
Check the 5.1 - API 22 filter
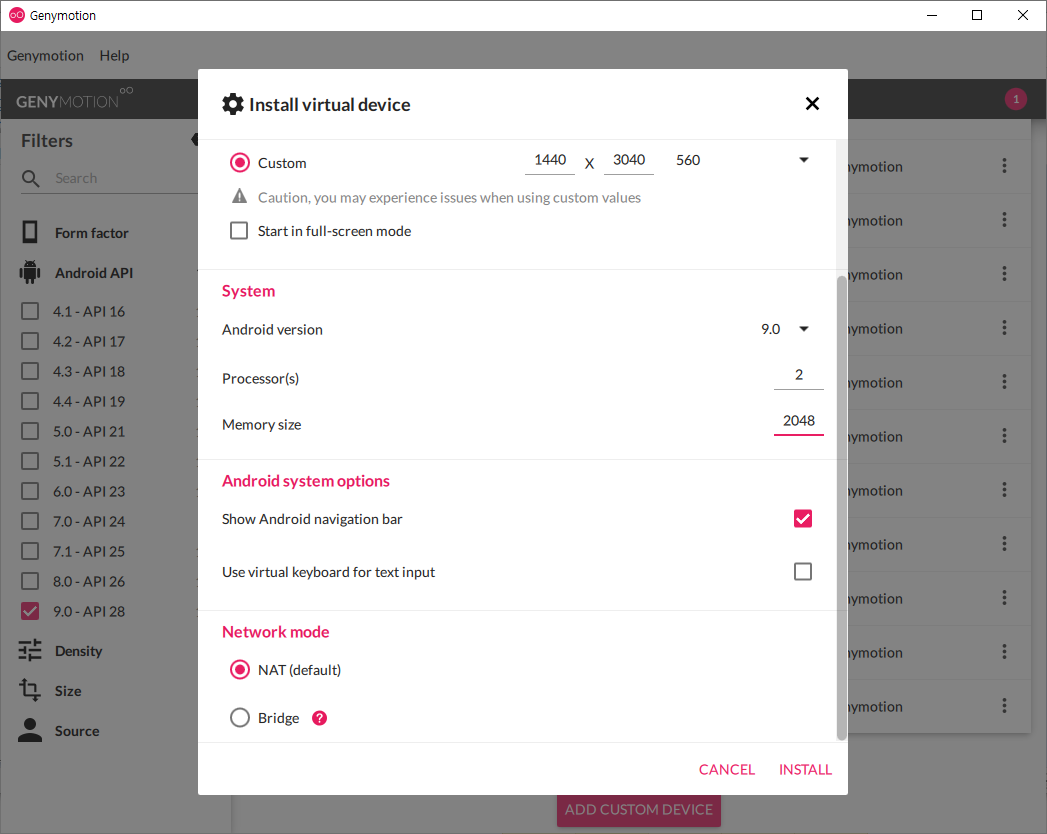(30, 461)
